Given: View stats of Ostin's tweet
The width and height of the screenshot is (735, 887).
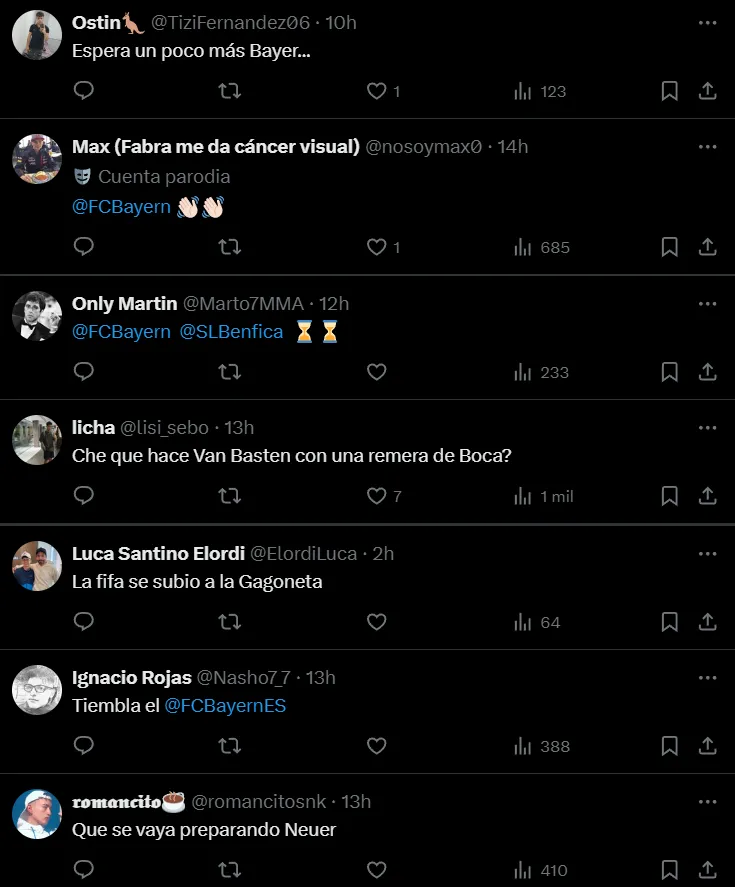Looking at the screenshot, I should coord(540,91).
